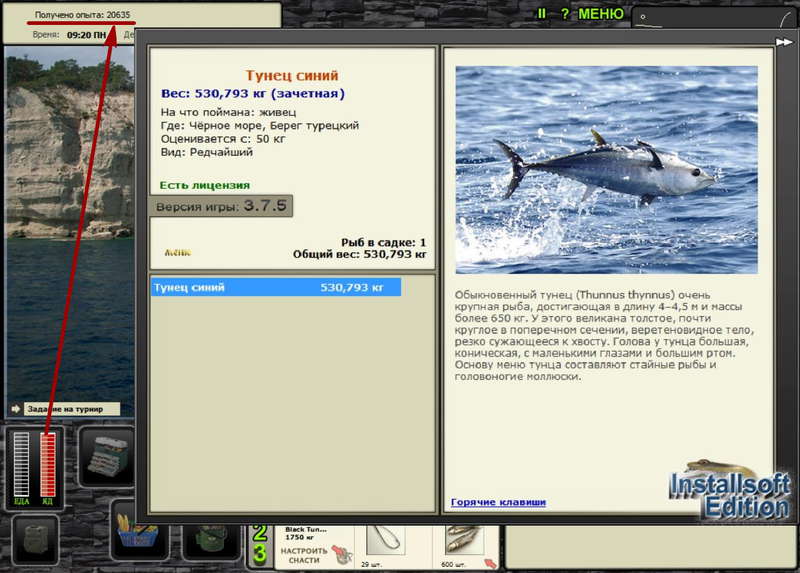Click the ЕДА food level bar
Screen dimensions: 800x573
[21, 464]
